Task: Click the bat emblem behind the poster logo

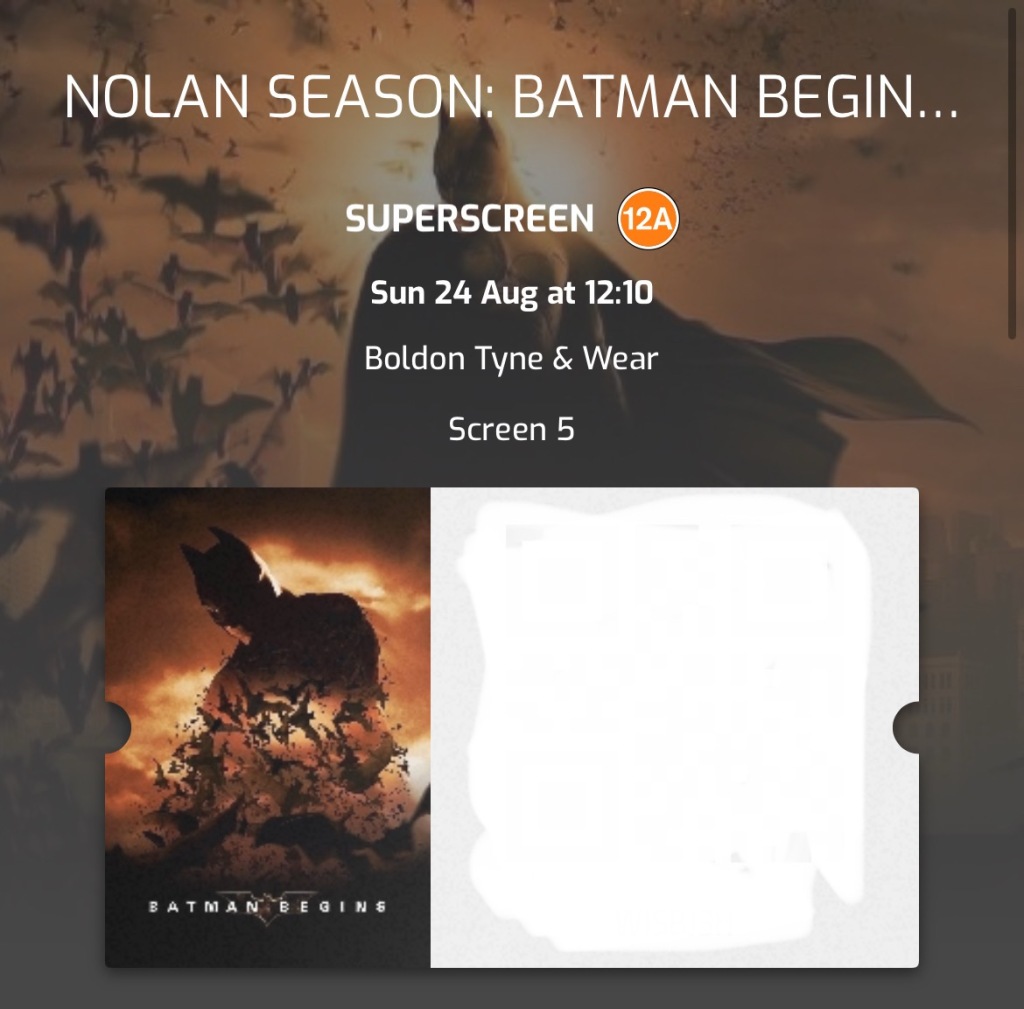Action: pos(266,906)
